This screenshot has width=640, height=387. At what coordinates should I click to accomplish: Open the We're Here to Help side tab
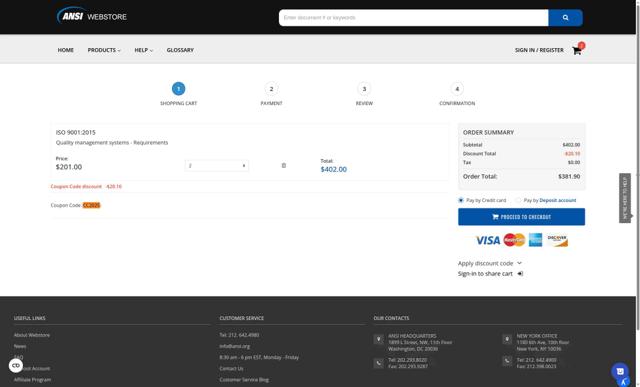coord(624,198)
